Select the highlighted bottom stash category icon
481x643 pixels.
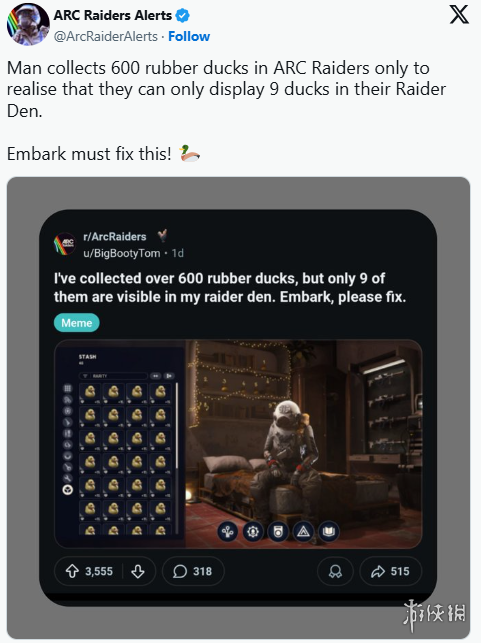(x=68, y=490)
